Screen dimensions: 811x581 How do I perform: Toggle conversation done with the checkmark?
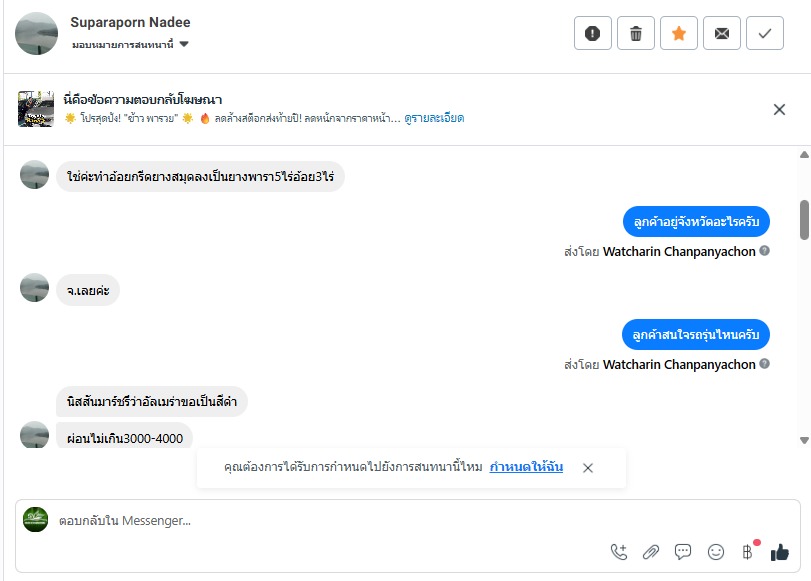tap(765, 33)
